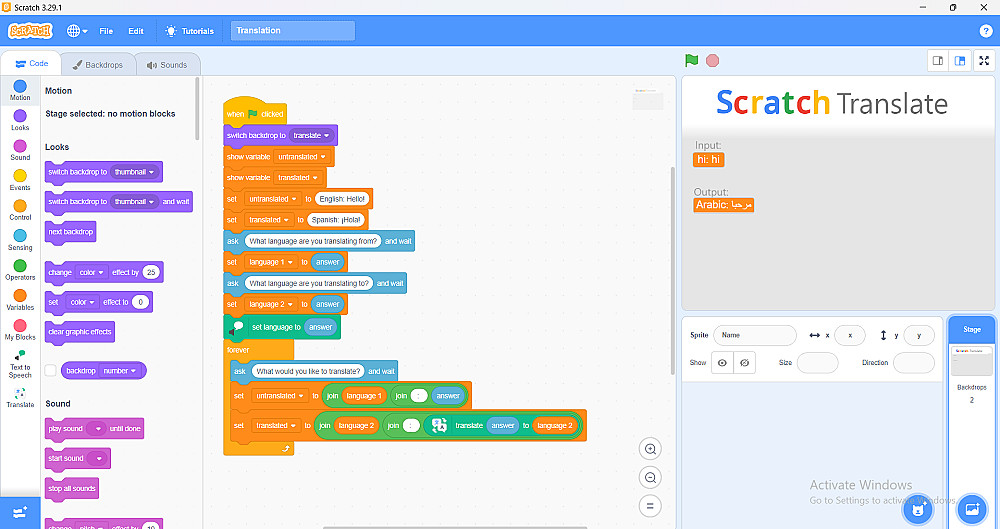Viewport: 1000px width, 529px height.
Task: Open thumbnail dropdown in switch backdrop block
Action: (x=135, y=172)
